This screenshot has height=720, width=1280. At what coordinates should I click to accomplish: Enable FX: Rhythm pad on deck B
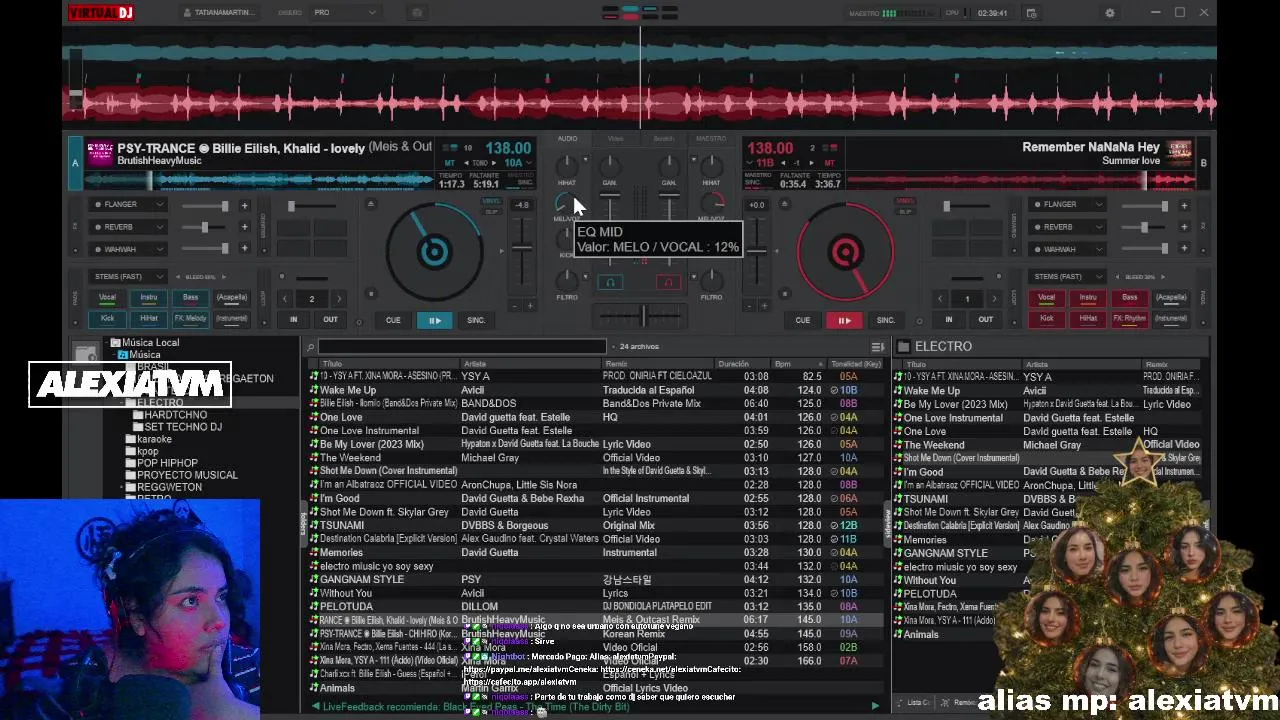click(1129, 318)
